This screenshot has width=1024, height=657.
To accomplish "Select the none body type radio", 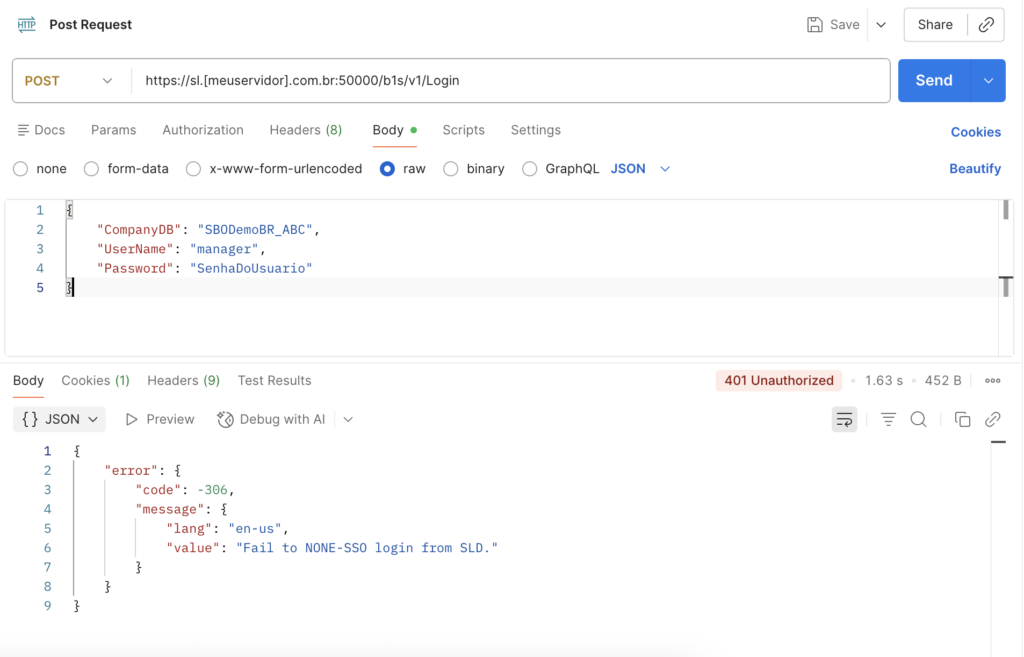I will (x=21, y=169).
